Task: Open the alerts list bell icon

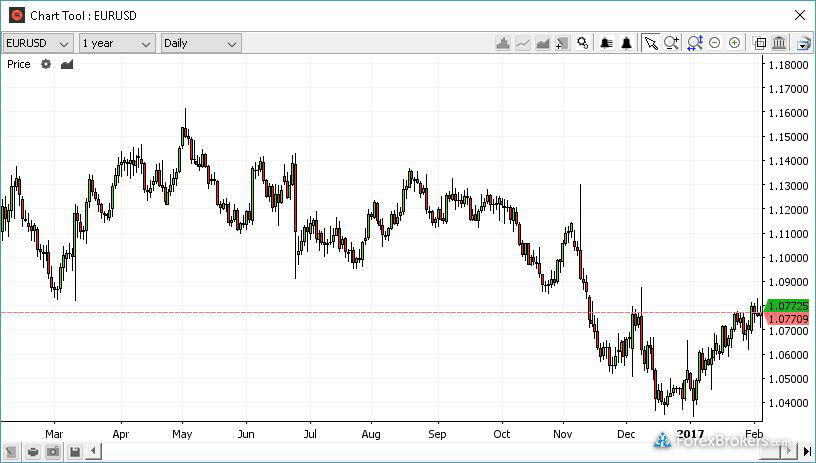Action: point(606,43)
